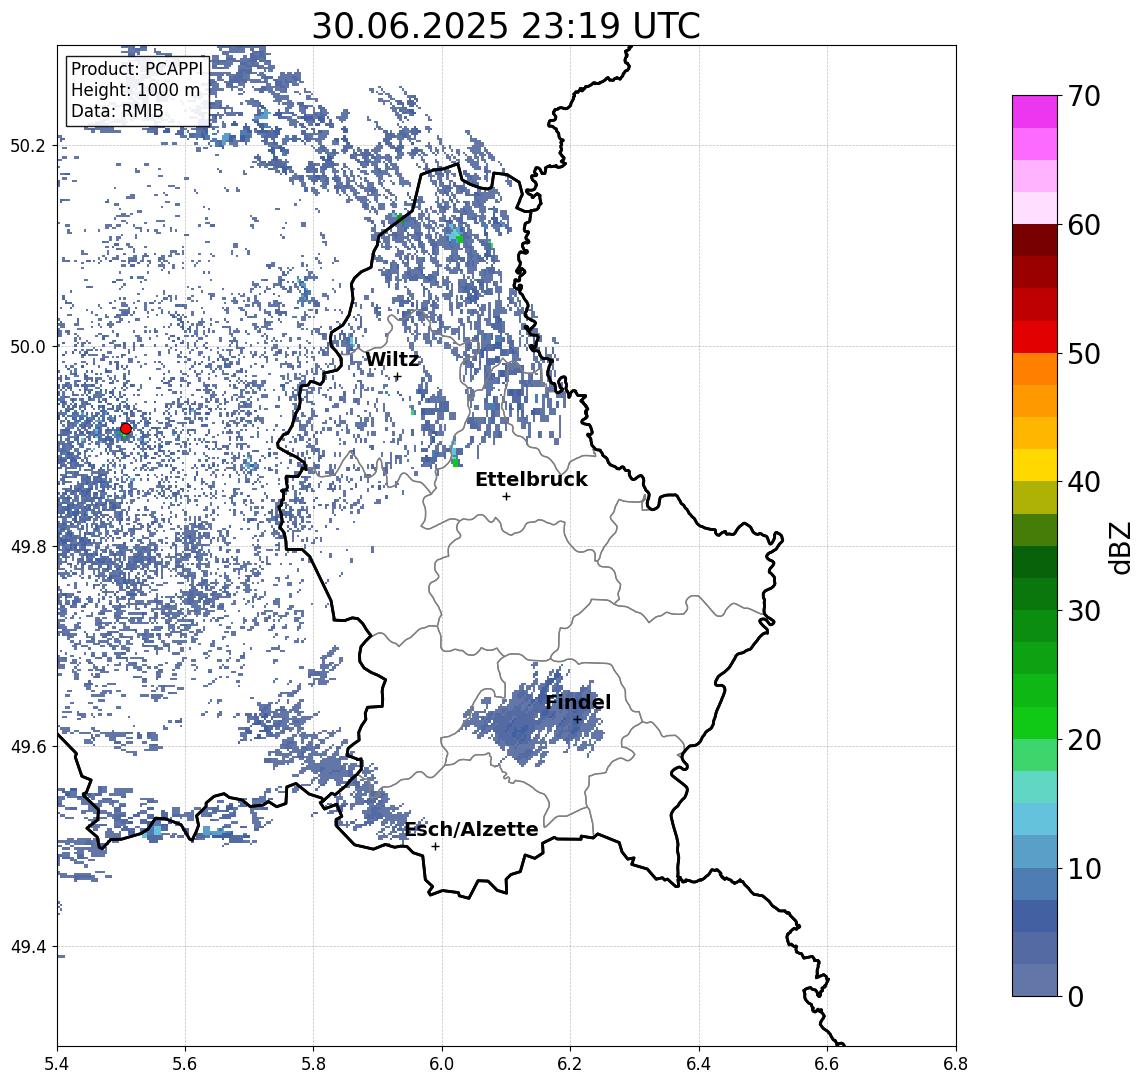The height and width of the screenshot is (1084, 1145).
Task: Click the longitude axis label 6.8
Action: click(x=956, y=1064)
